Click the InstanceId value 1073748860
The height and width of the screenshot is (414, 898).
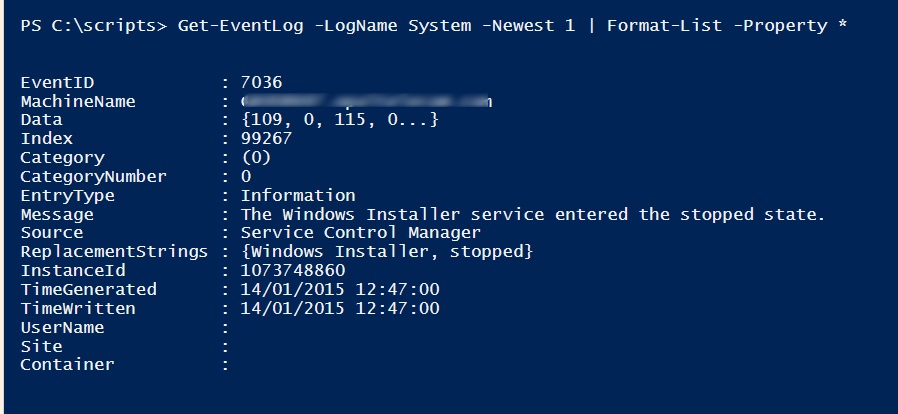(293, 271)
